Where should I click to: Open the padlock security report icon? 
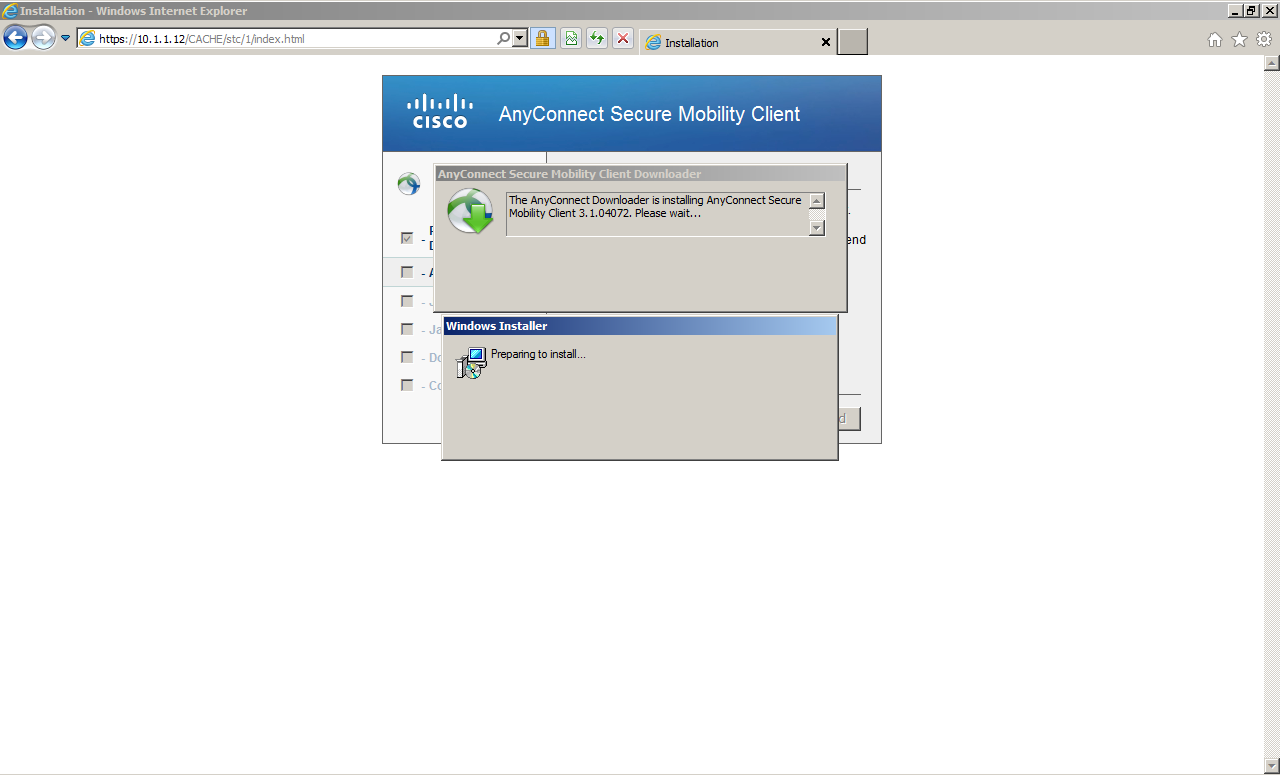point(543,39)
